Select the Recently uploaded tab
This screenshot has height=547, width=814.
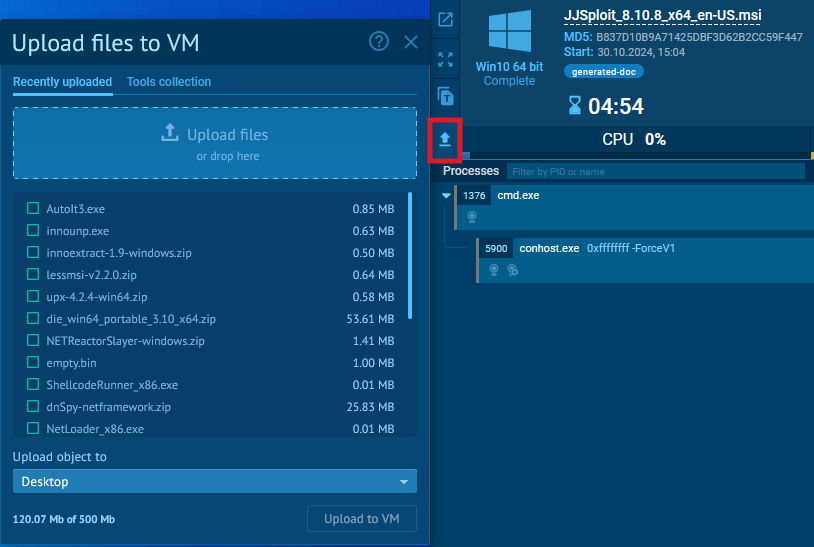pyautogui.click(x=62, y=82)
